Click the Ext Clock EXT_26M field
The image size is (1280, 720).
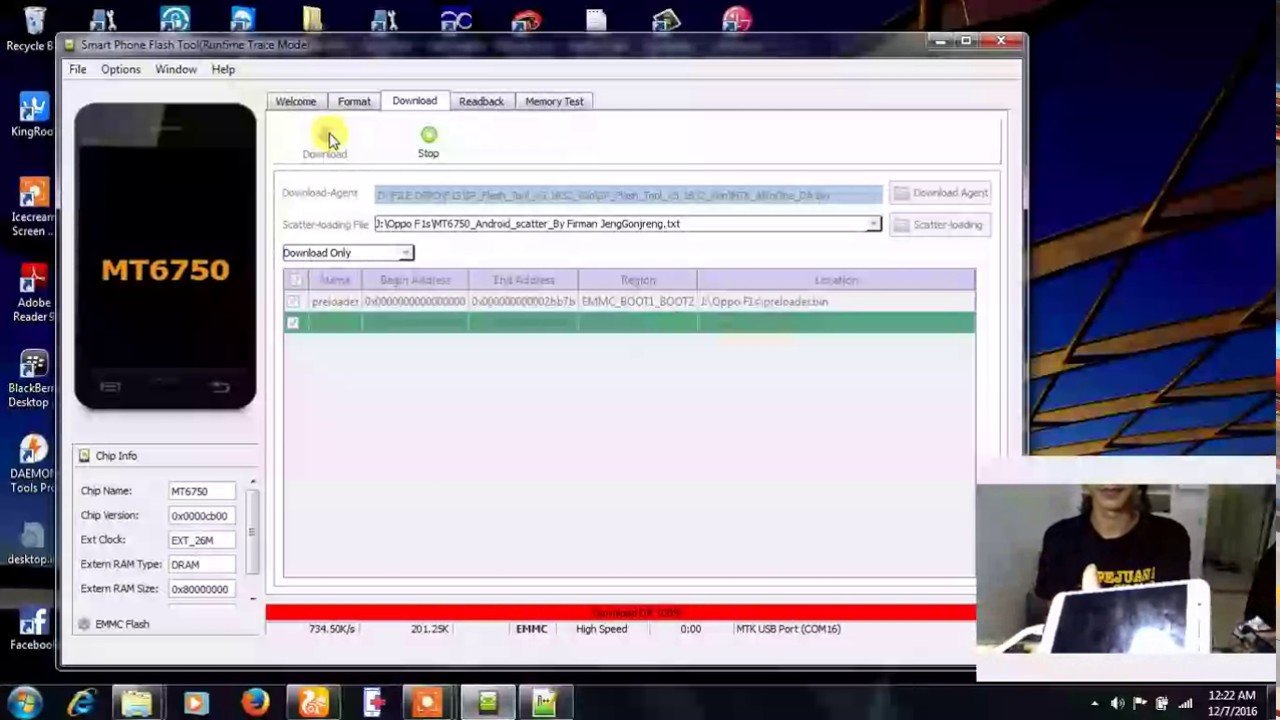202,540
